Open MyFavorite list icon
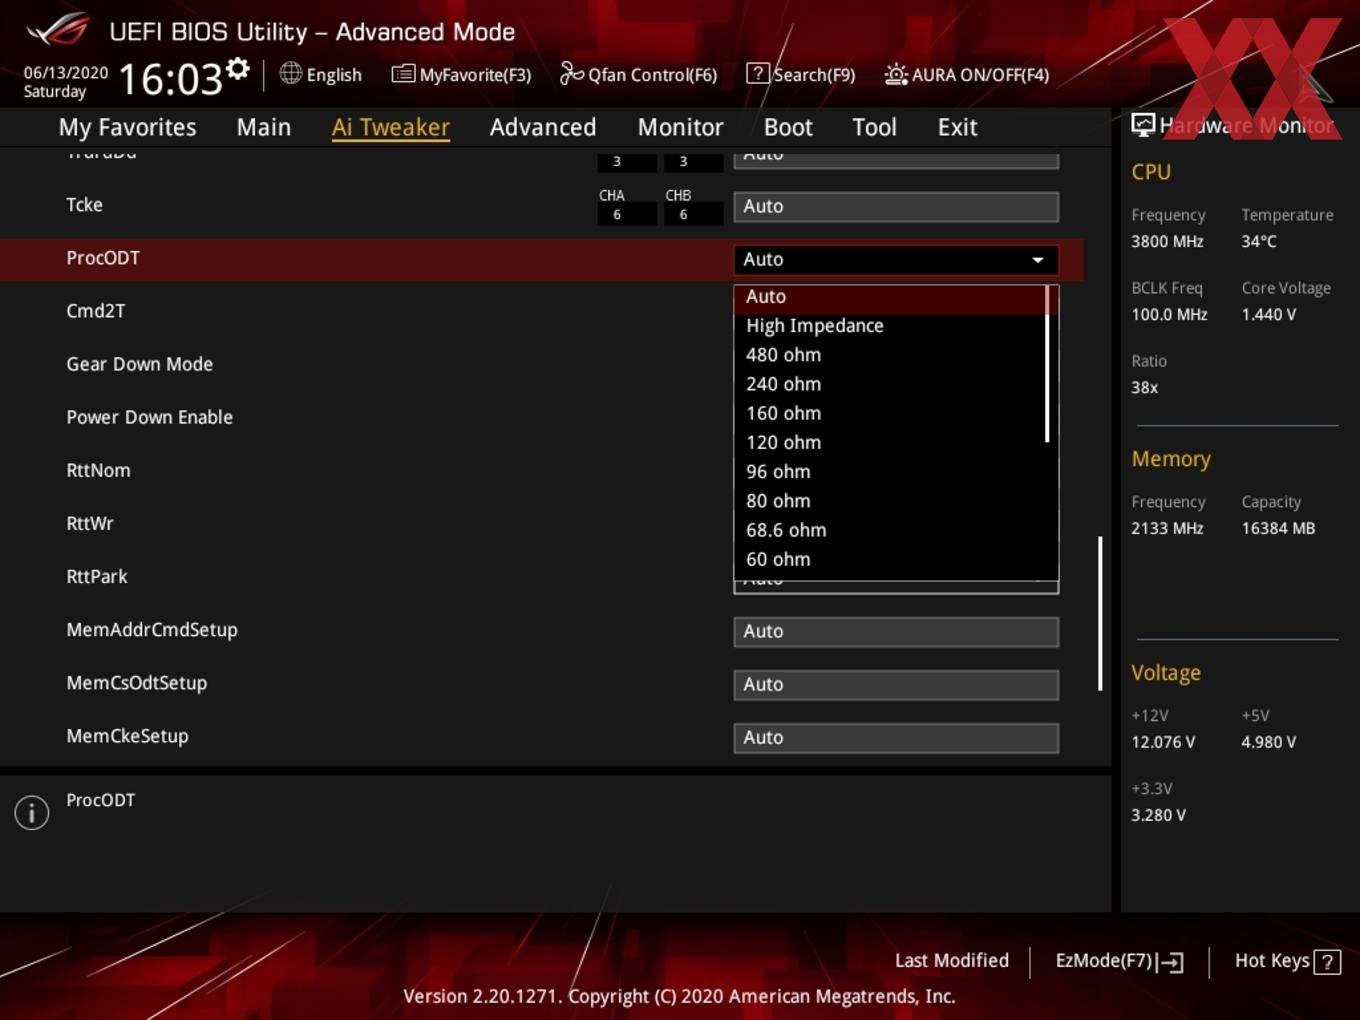 coord(403,74)
